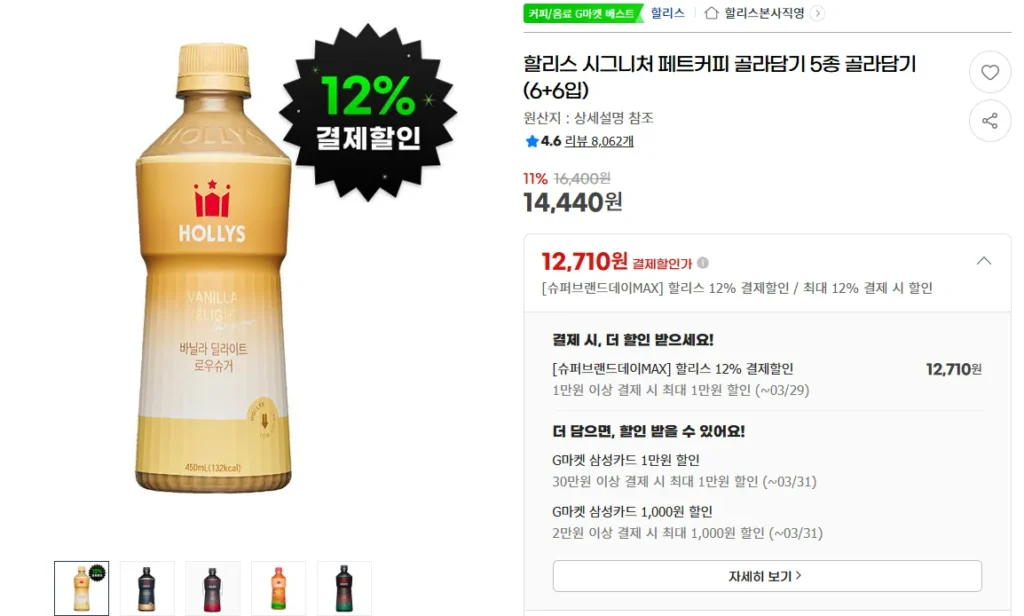Screen dimensions: 1024x616
Task: Select the dark navy bottle thumbnail
Action: 147,588
